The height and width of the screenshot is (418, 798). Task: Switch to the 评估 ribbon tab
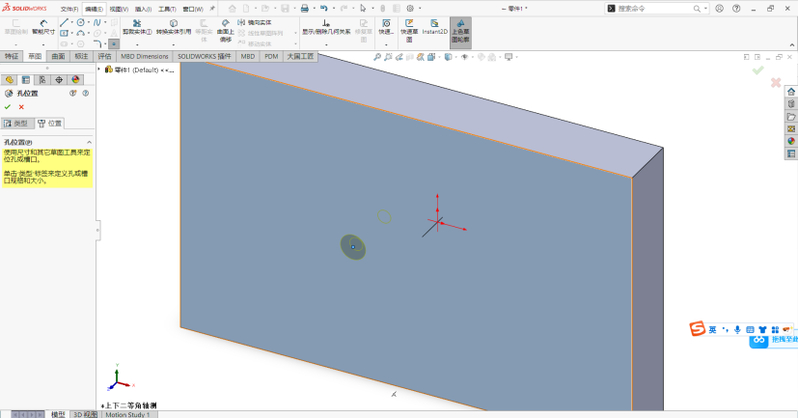pos(105,57)
